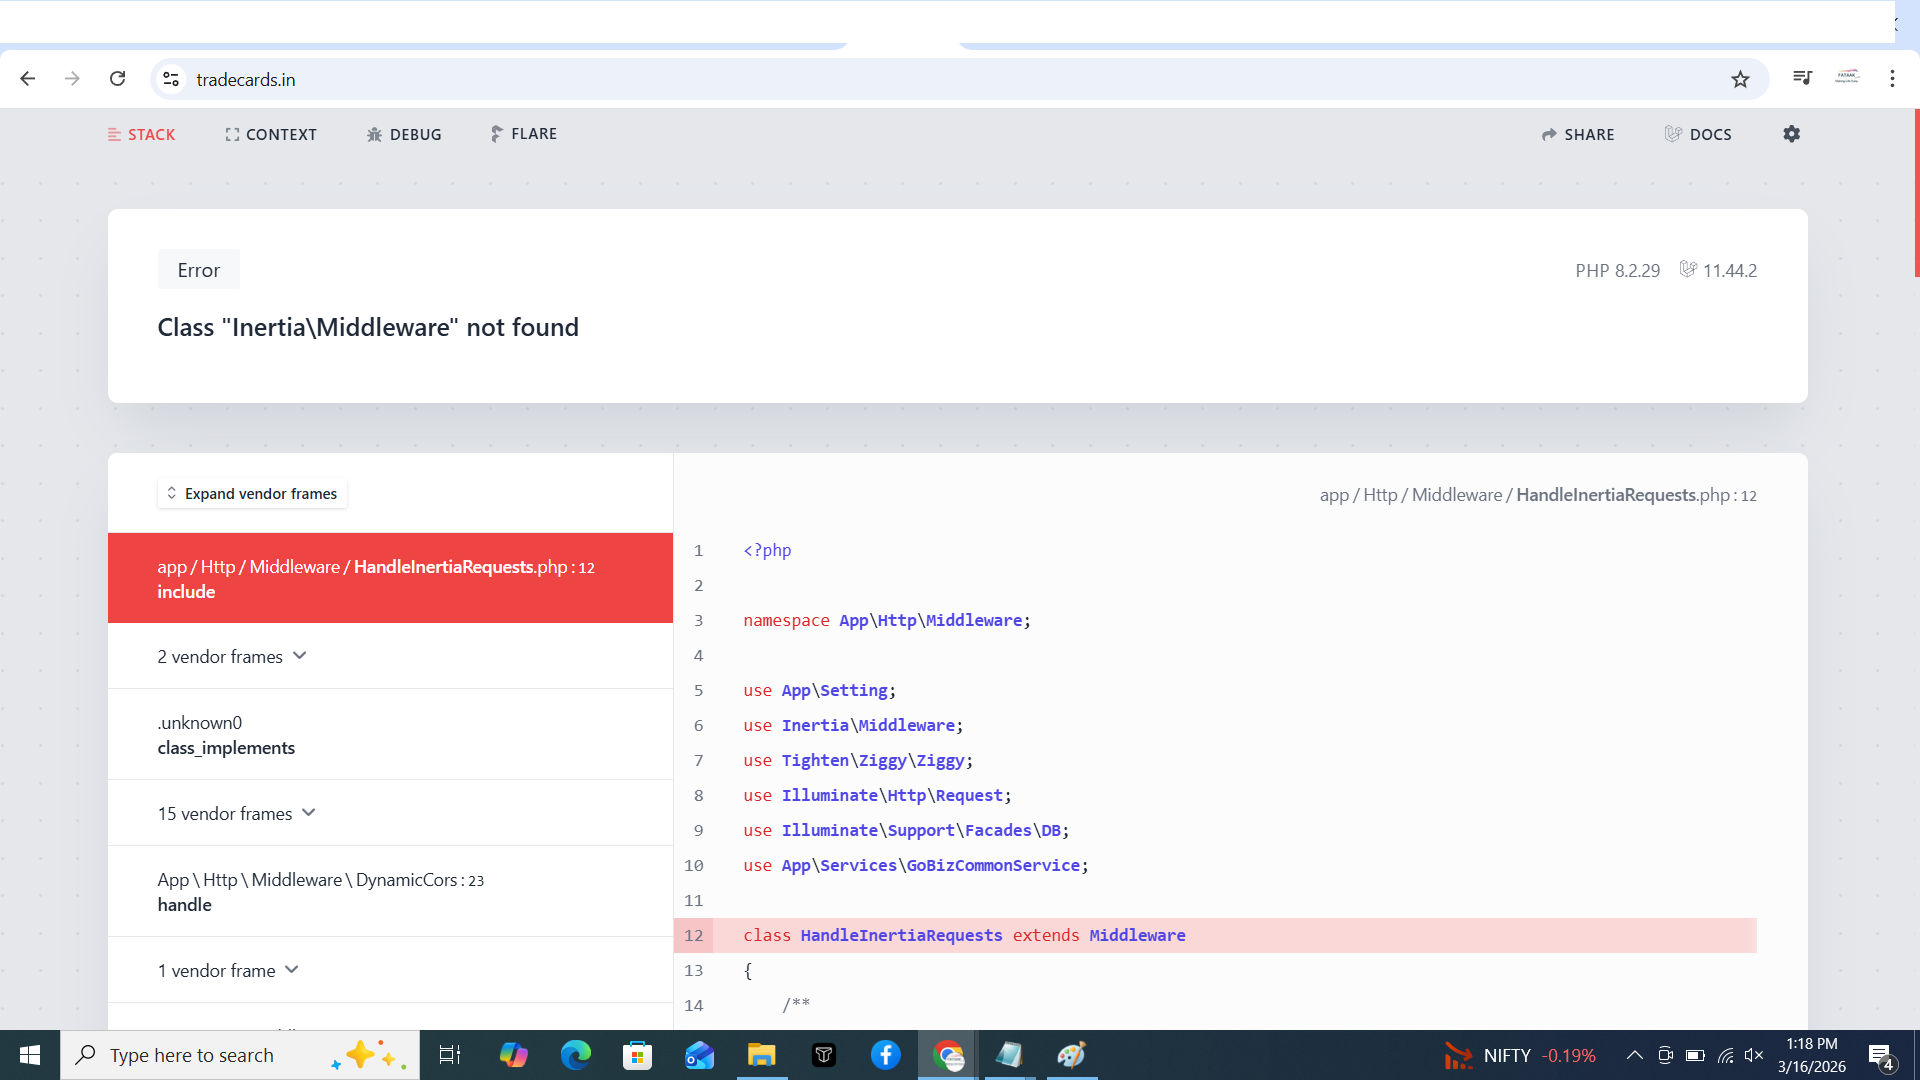
Task: Open File Explorer from taskbar
Action: click(x=761, y=1055)
